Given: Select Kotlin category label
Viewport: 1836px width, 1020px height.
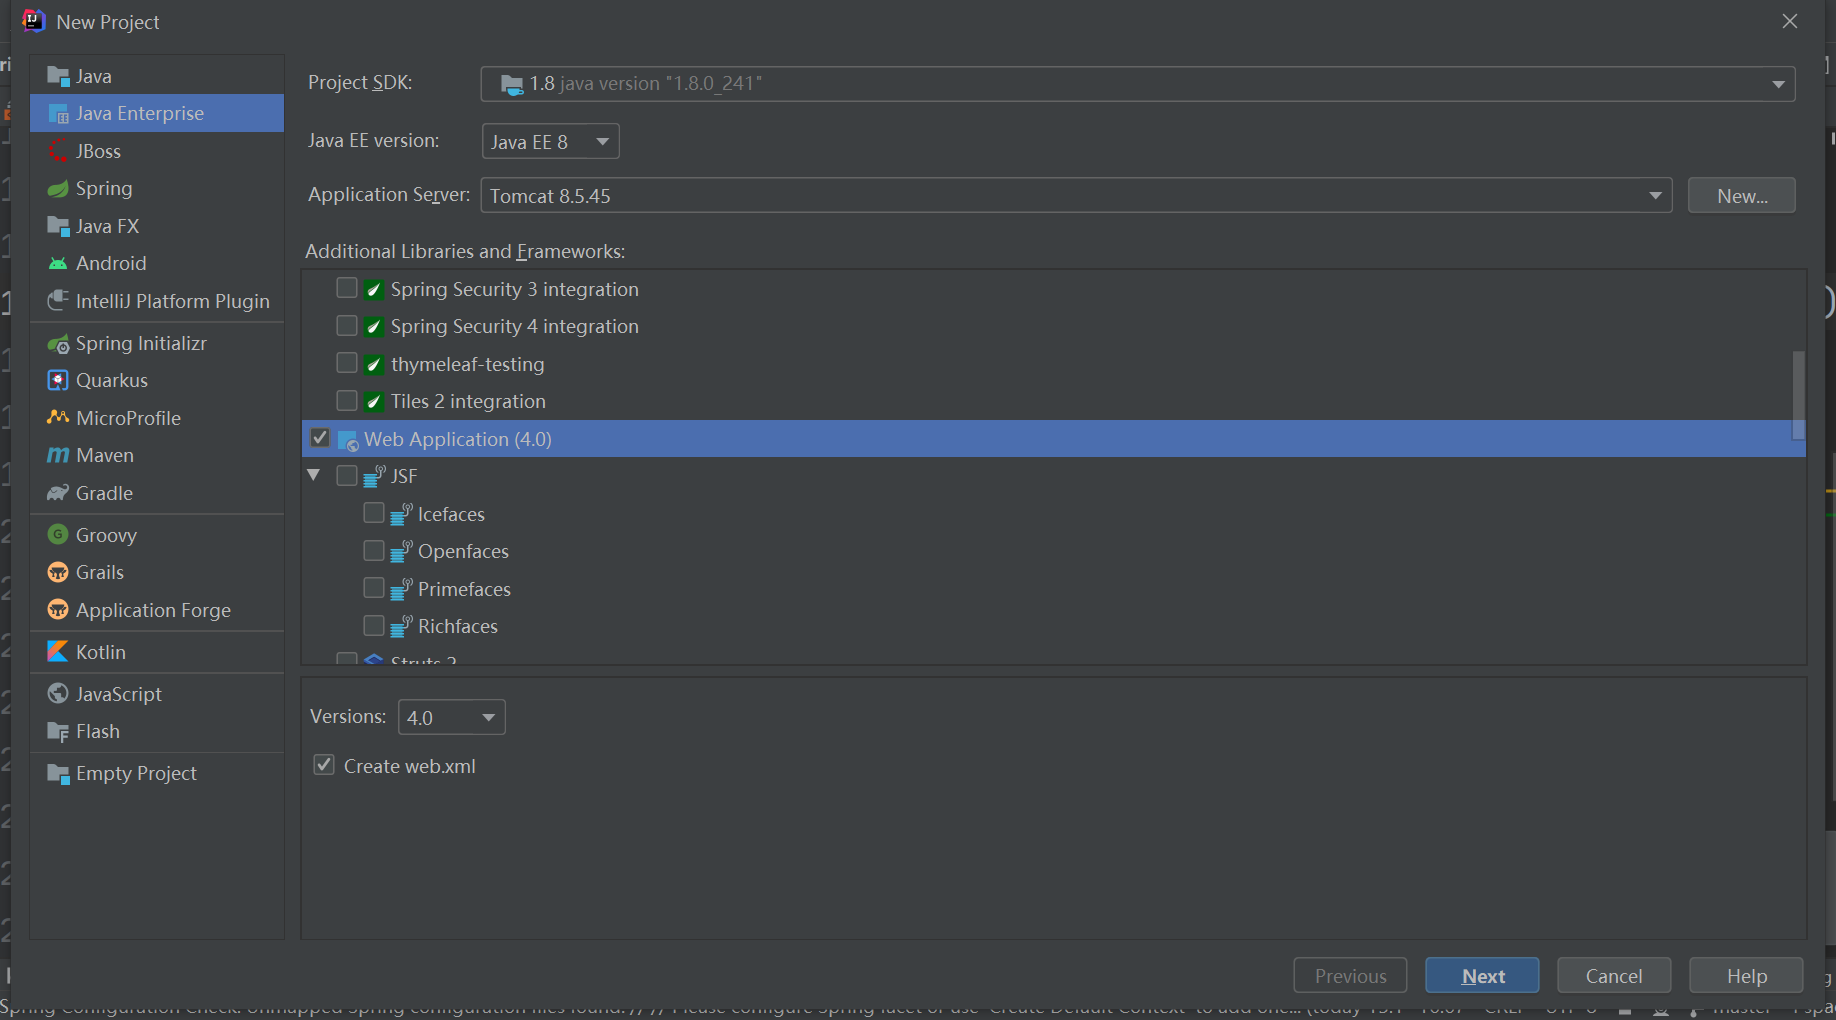Looking at the screenshot, I should [101, 652].
